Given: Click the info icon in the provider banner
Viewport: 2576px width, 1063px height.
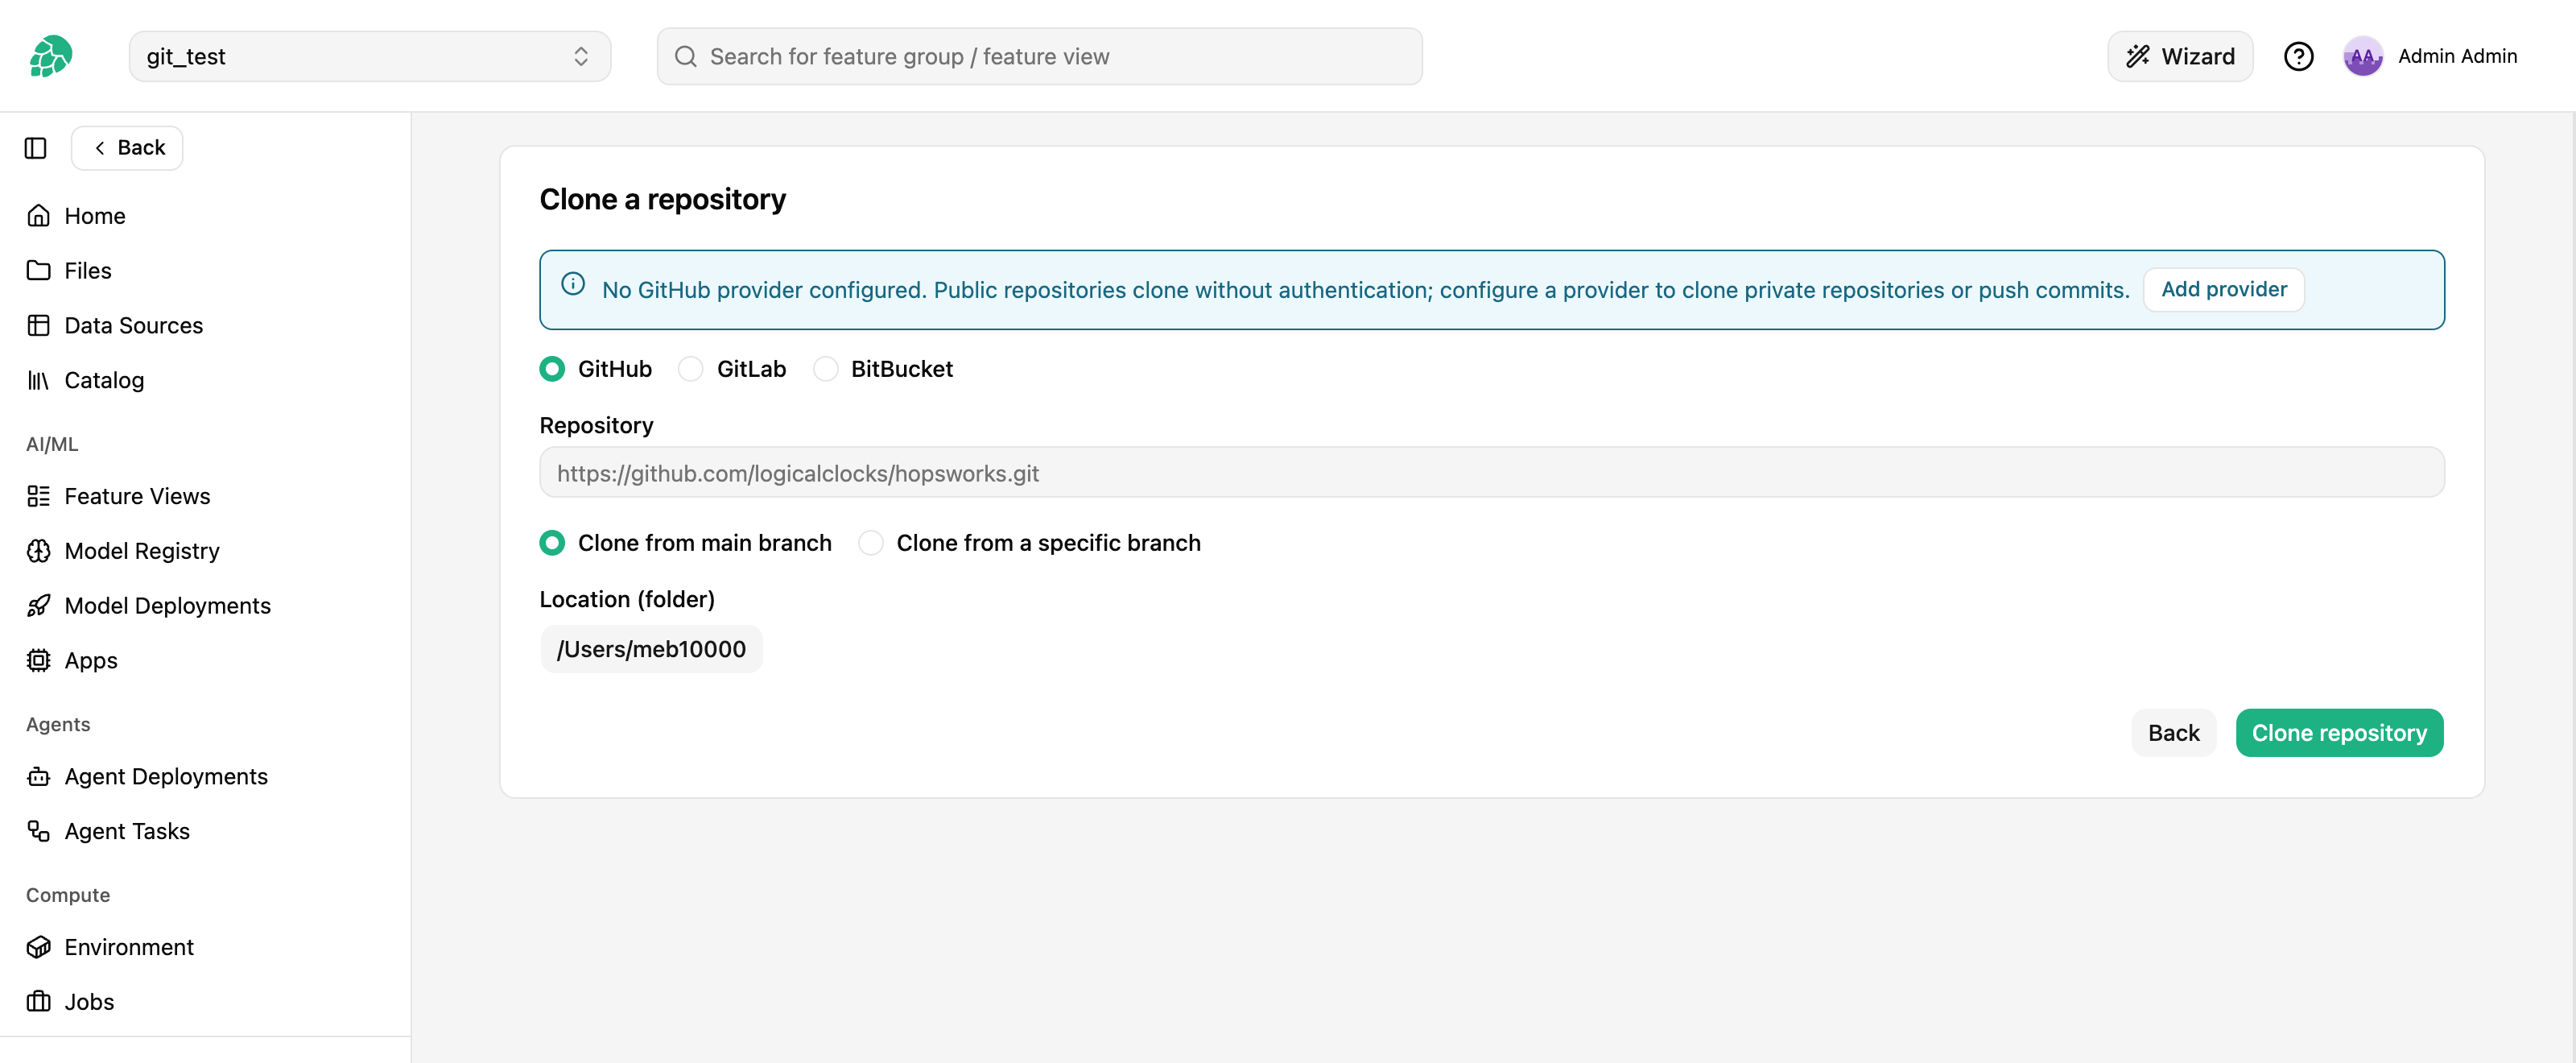Looking at the screenshot, I should pos(573,284).
